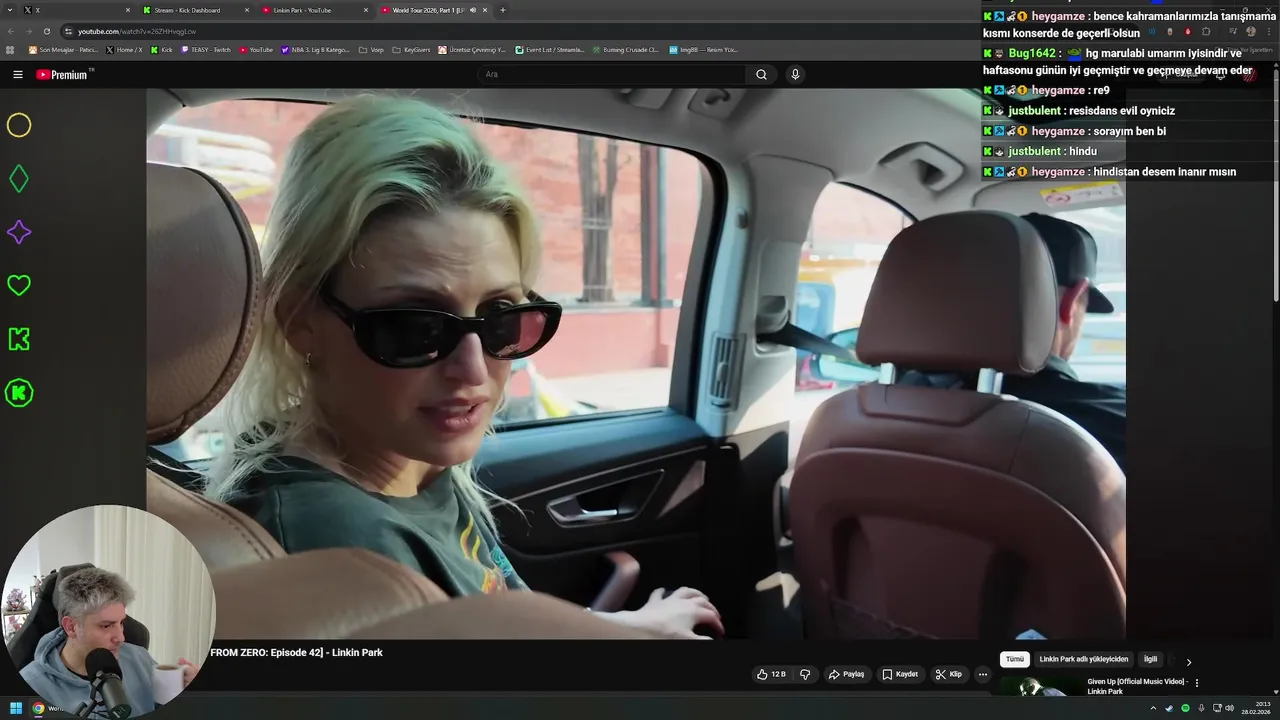Click the round Kick K badge icon
Image resolution: width=1280 pixels, height=720 pixels.
coord(19,393)
